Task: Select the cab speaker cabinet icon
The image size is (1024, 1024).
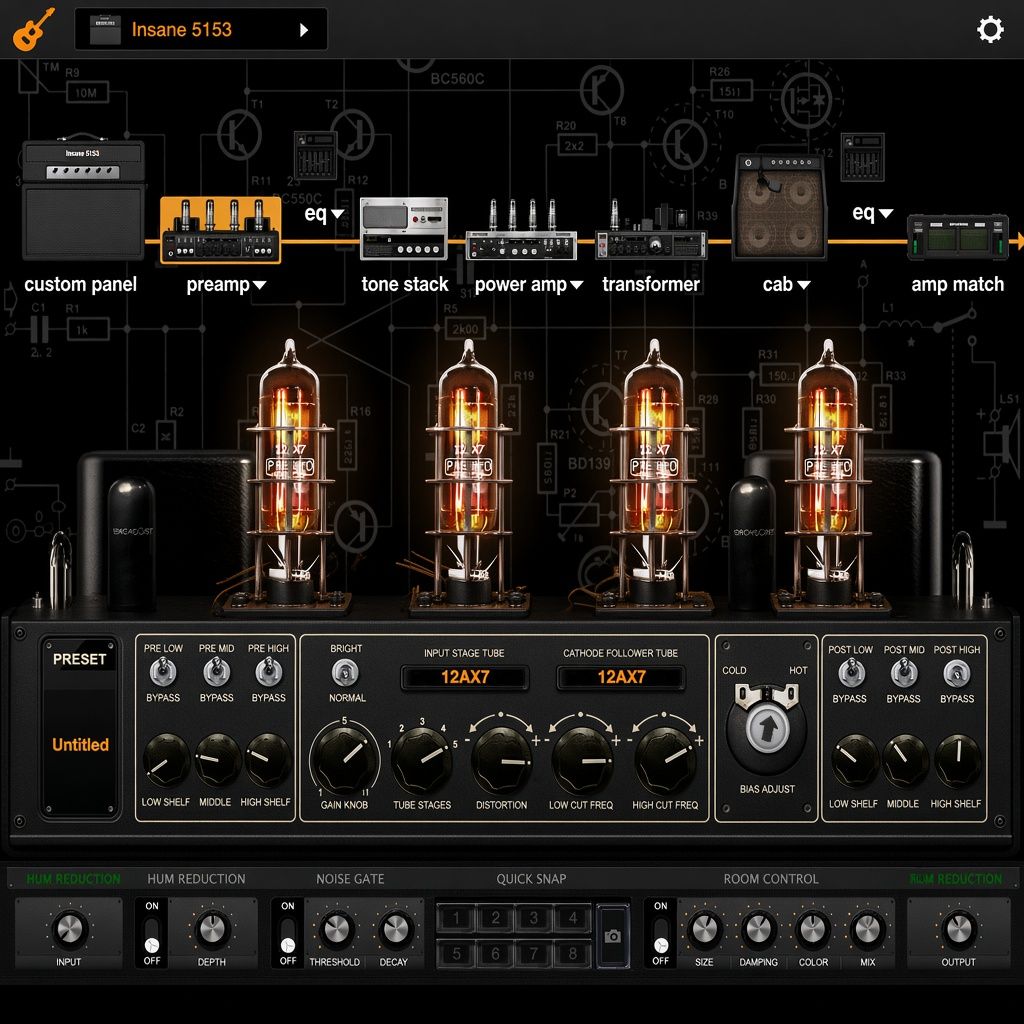Action: [780, 207]
